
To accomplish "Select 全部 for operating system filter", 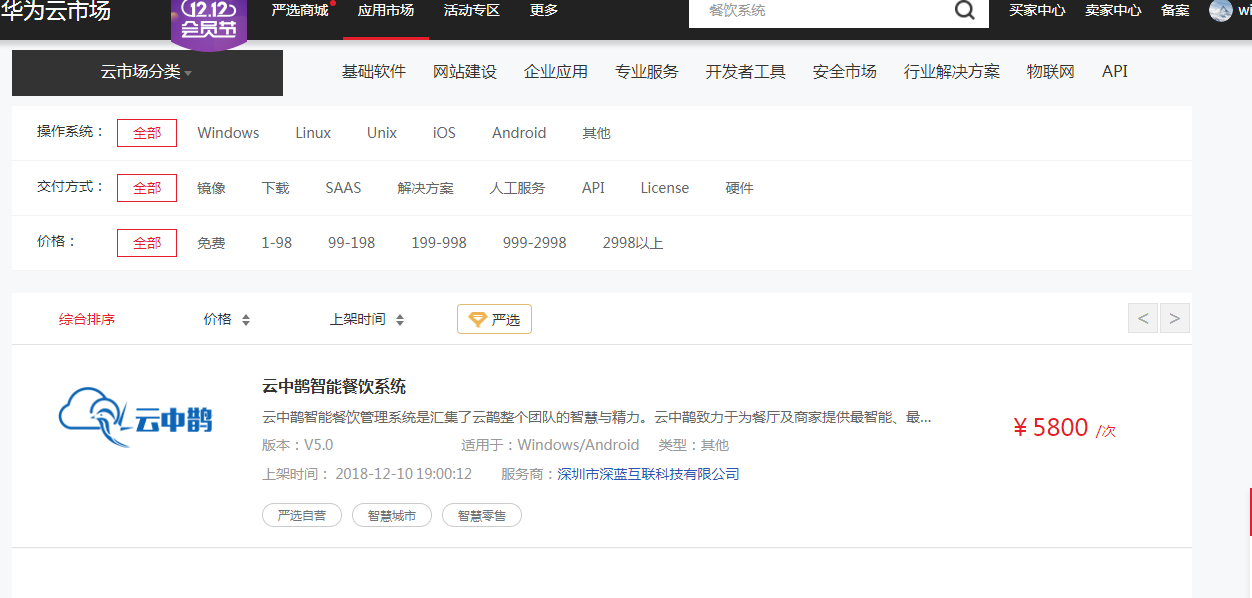I will tap(147, 133).
